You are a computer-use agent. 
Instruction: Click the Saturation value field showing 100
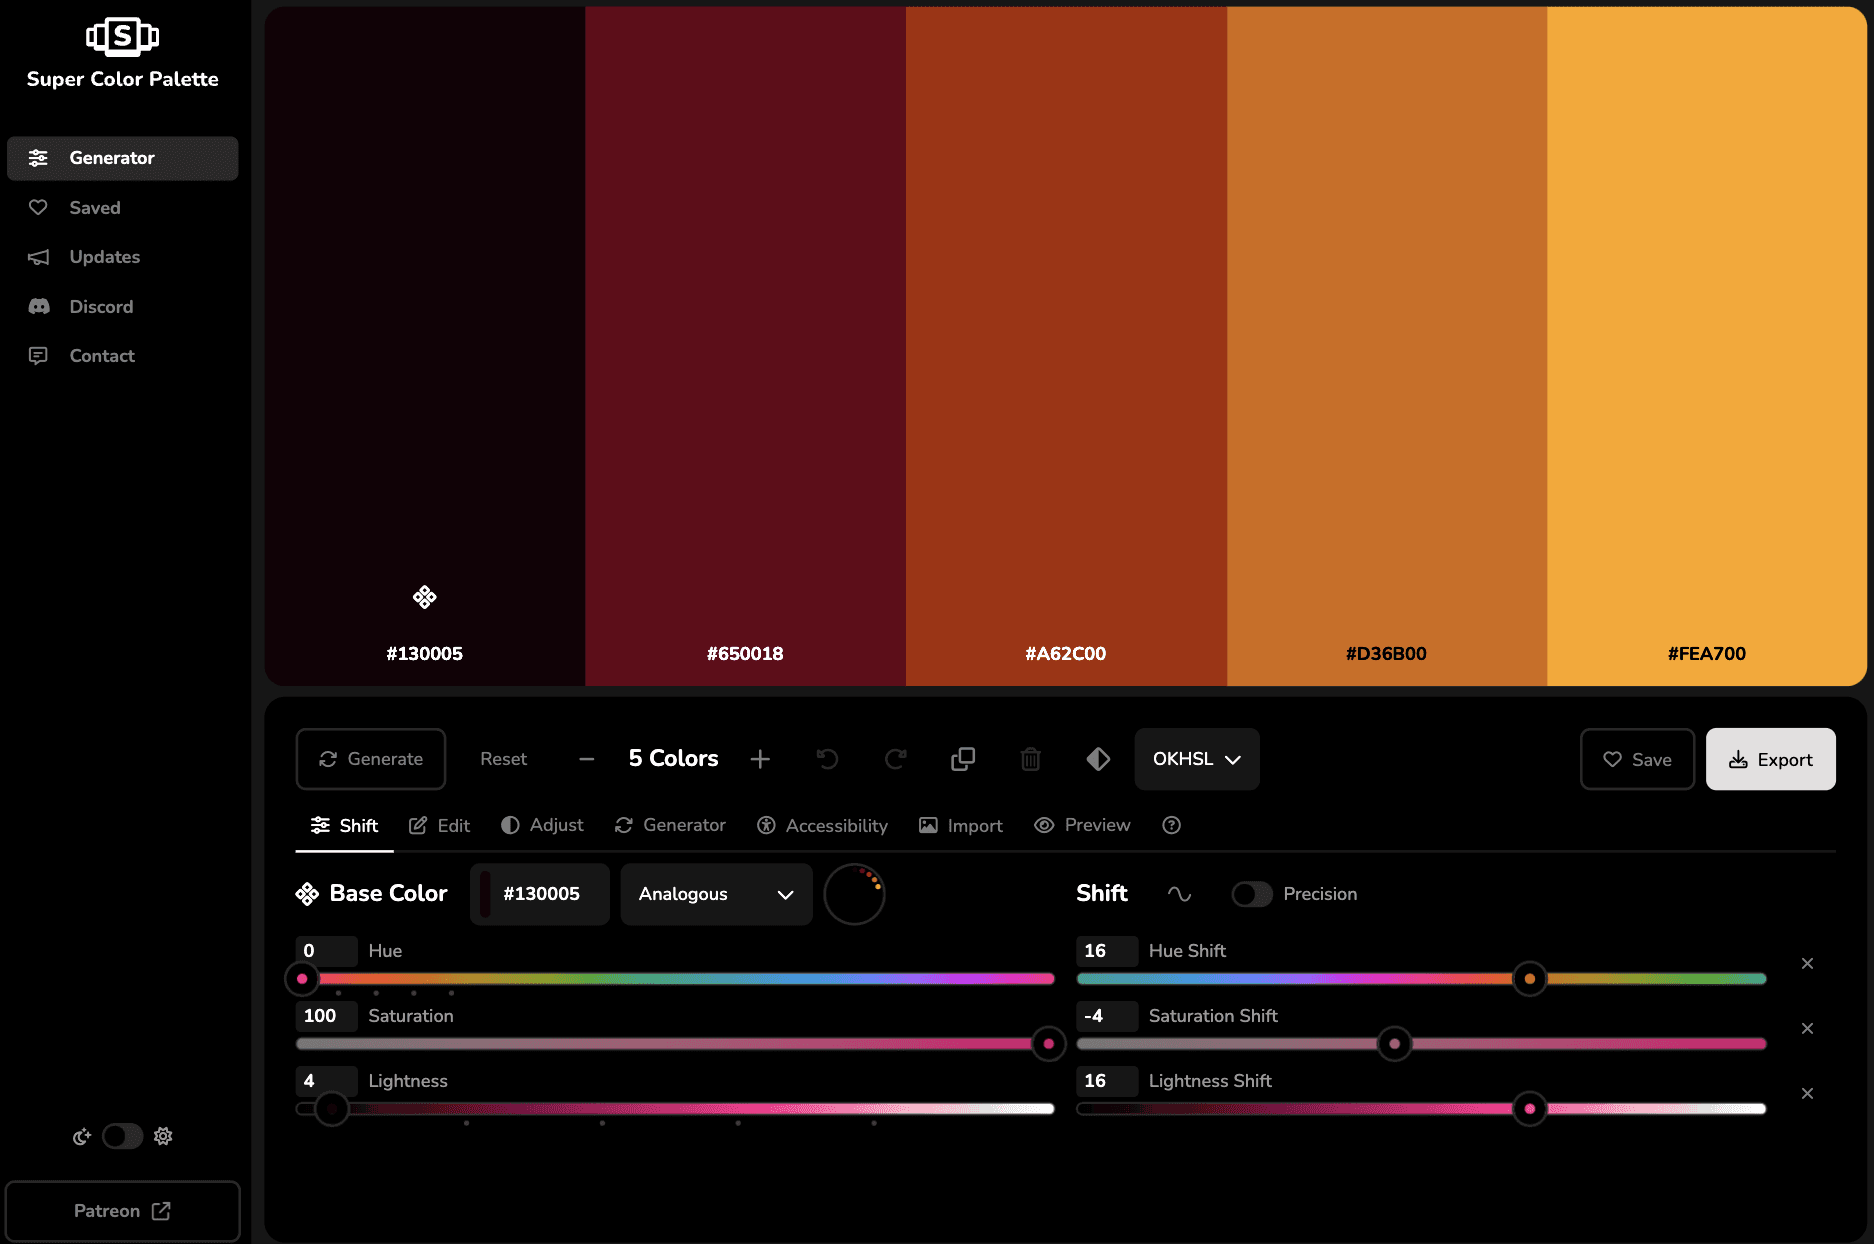coord(326,1016)
